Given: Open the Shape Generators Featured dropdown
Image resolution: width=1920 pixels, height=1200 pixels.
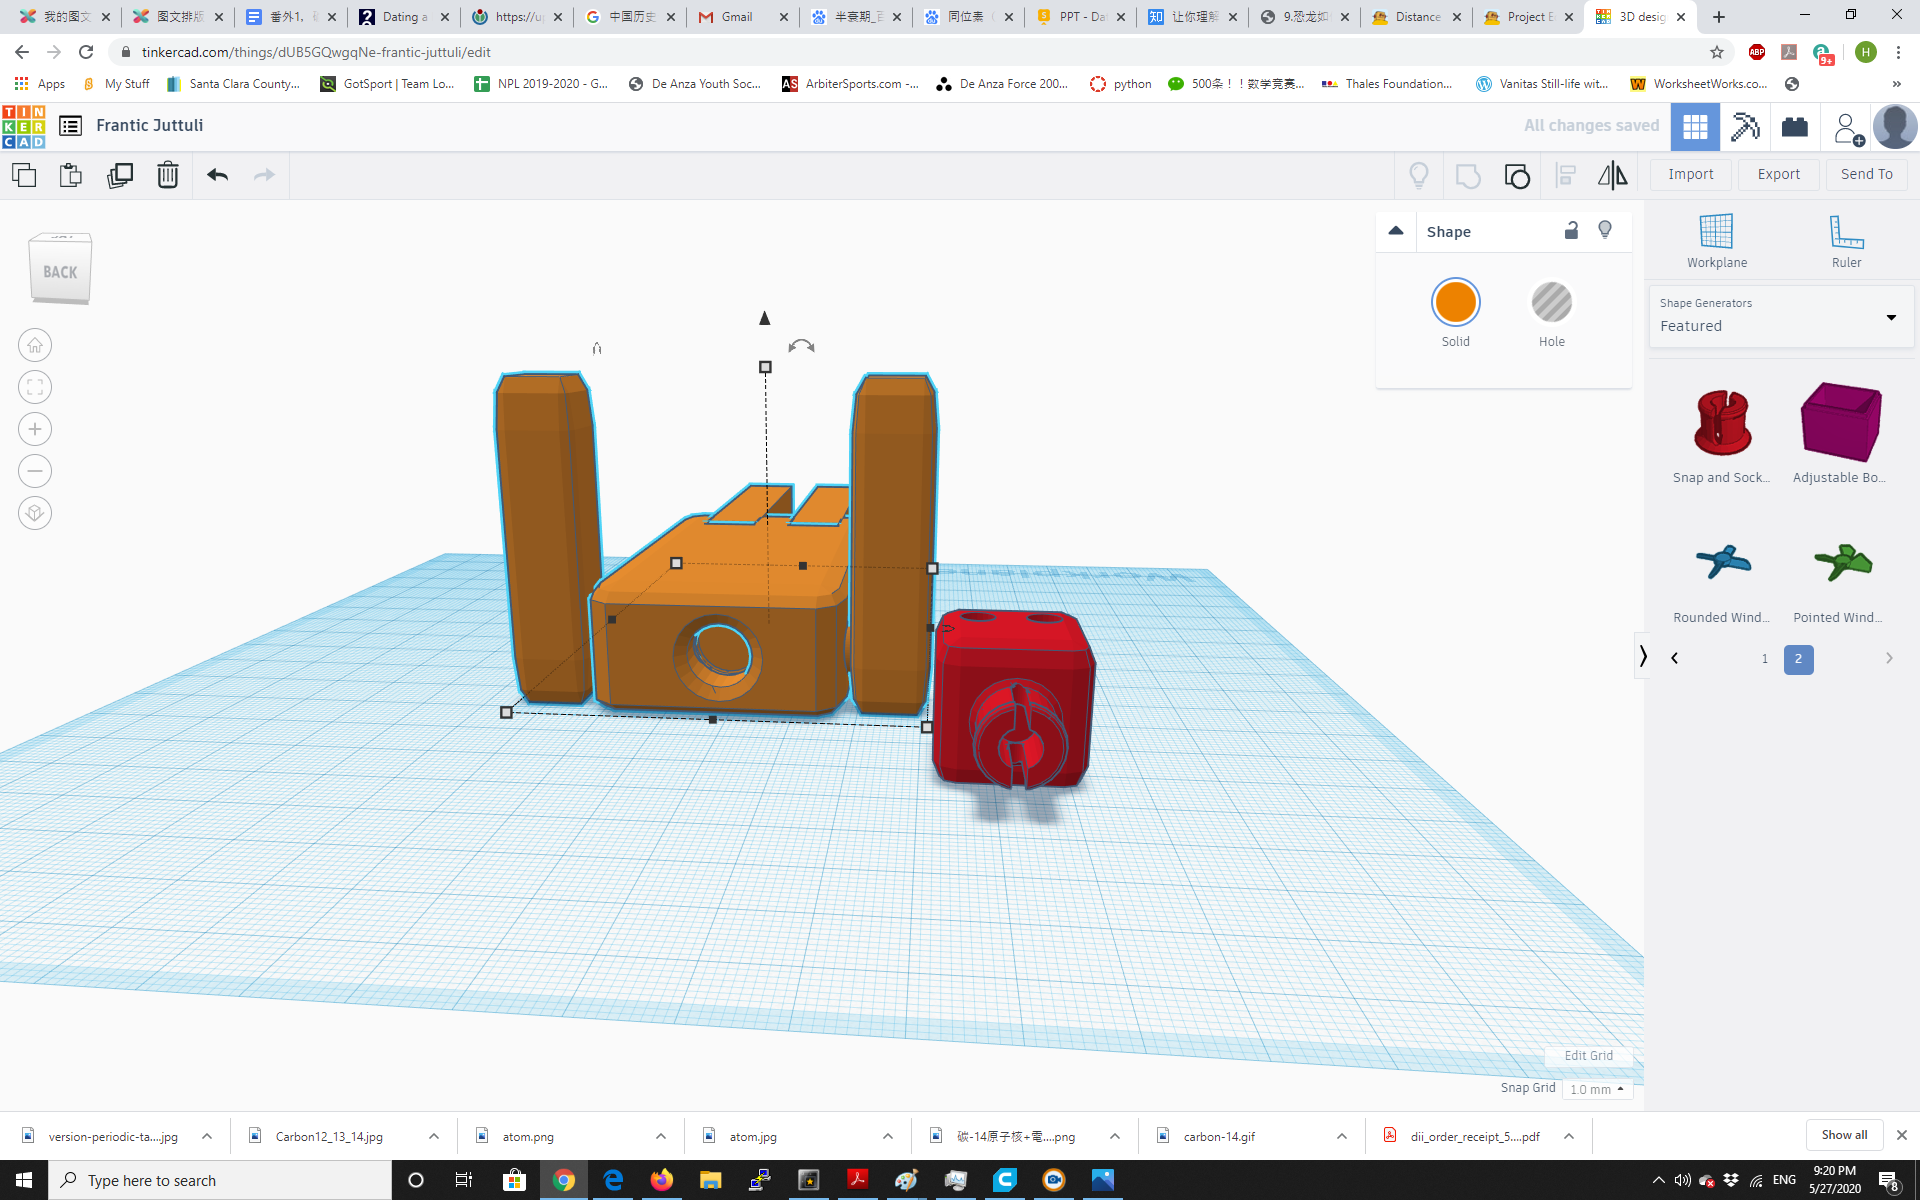Looking at the screenshot, I should (1781, 317).
